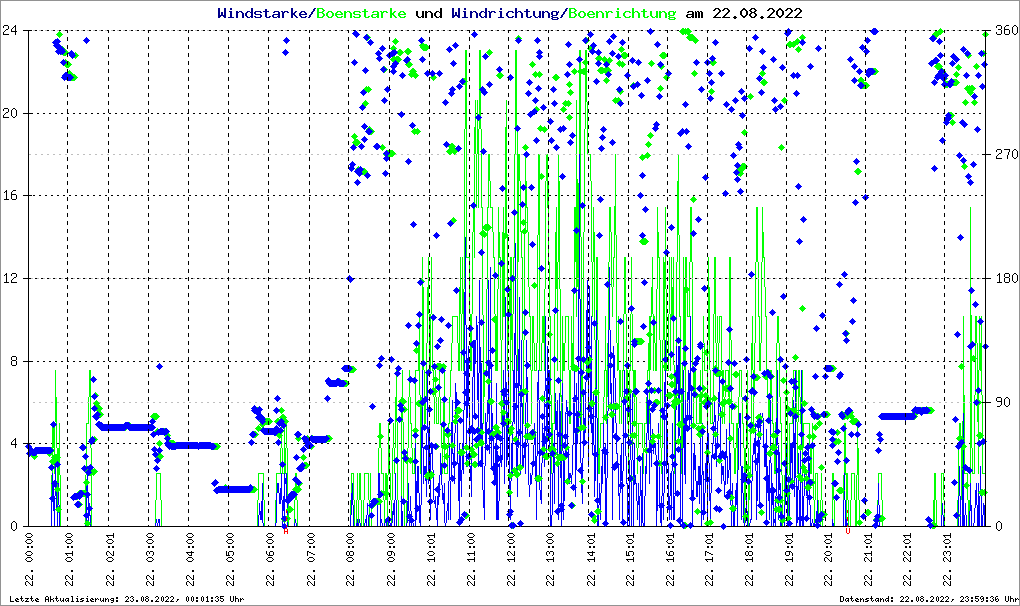1020x606 pixels.
Task: Click the '12' wind speed axis label
Action: click(x=9, y=278)
